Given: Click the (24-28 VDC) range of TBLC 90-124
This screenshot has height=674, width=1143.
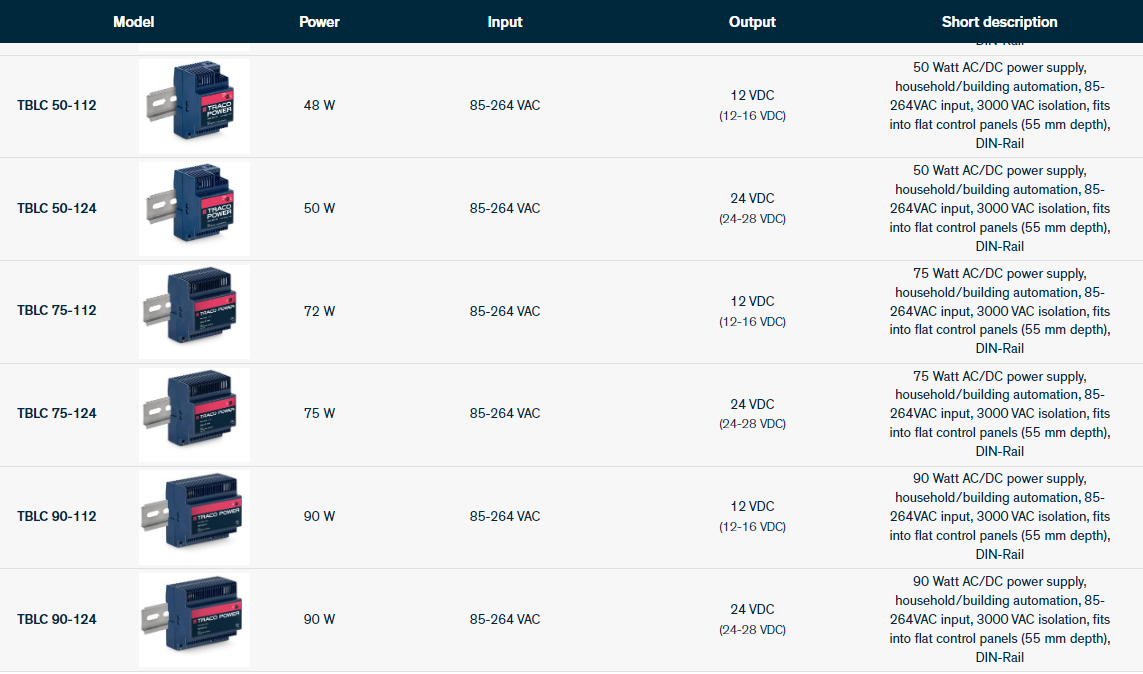Looking at the screenshot, I should pyautogui.click(x=752, y=630).
